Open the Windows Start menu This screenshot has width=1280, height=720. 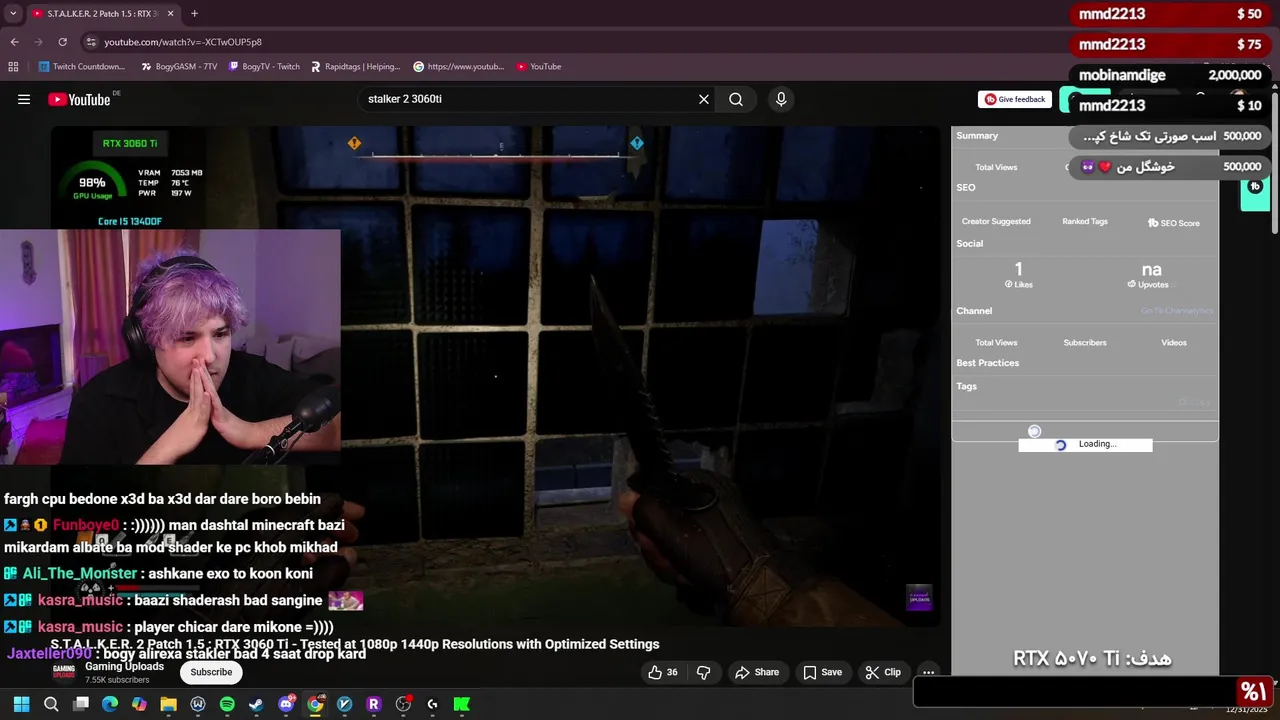coord(21,704)
